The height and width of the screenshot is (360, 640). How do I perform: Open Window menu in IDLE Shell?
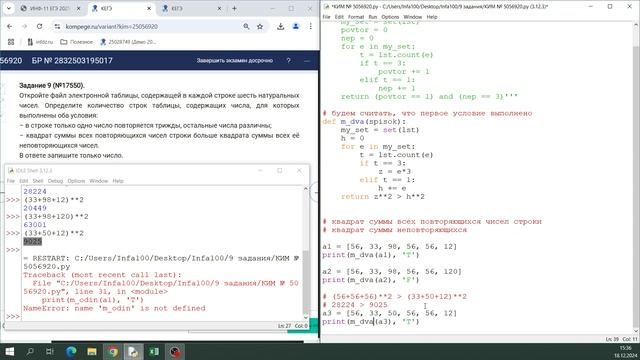[98, 181]
